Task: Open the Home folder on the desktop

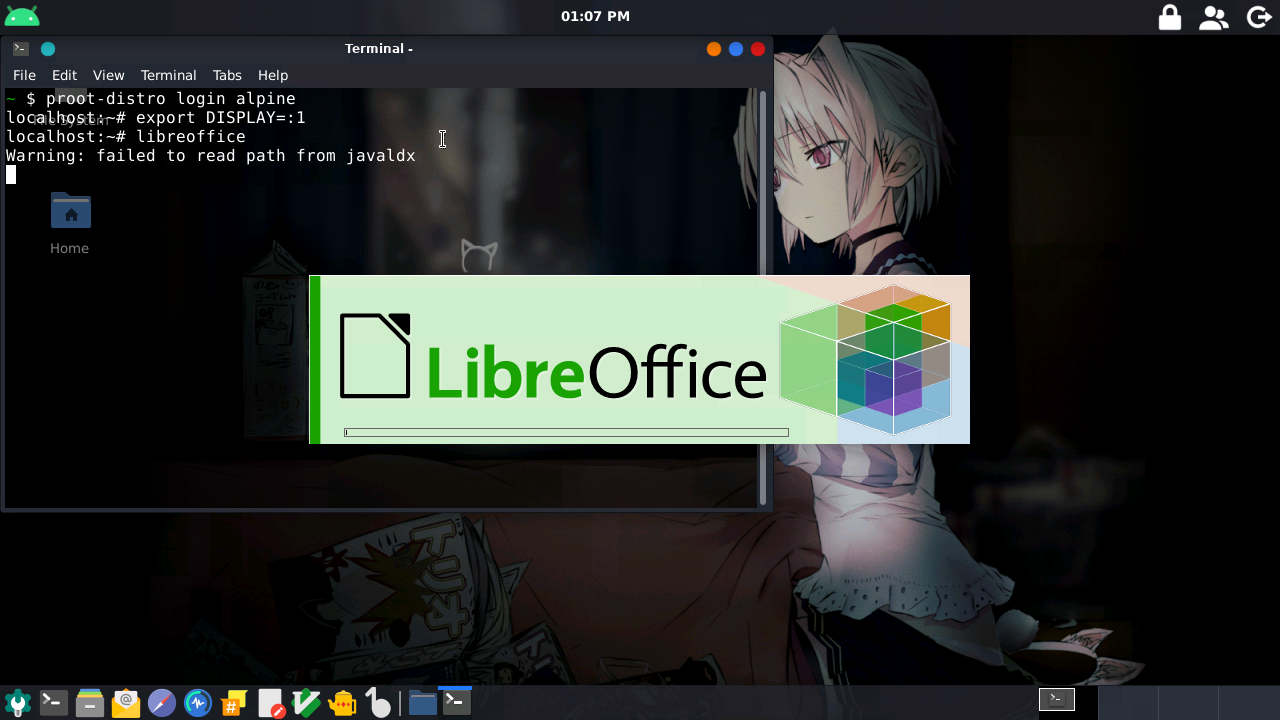Action: (70, 223)
